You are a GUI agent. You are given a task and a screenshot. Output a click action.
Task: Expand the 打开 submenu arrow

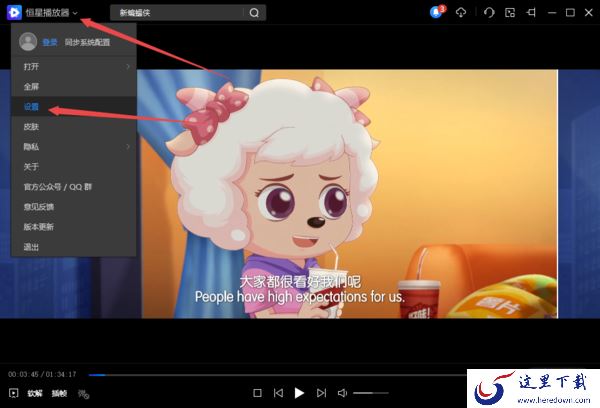pyautogui.click(x=128, y=67)
